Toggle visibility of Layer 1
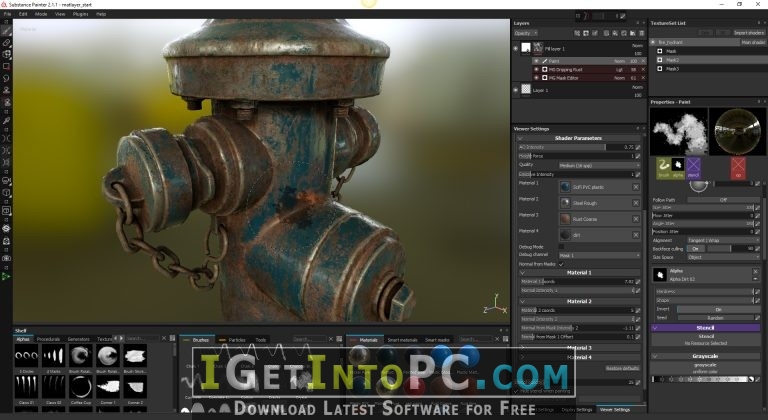Viewport: 768px width, 420px height. point(516,90)
